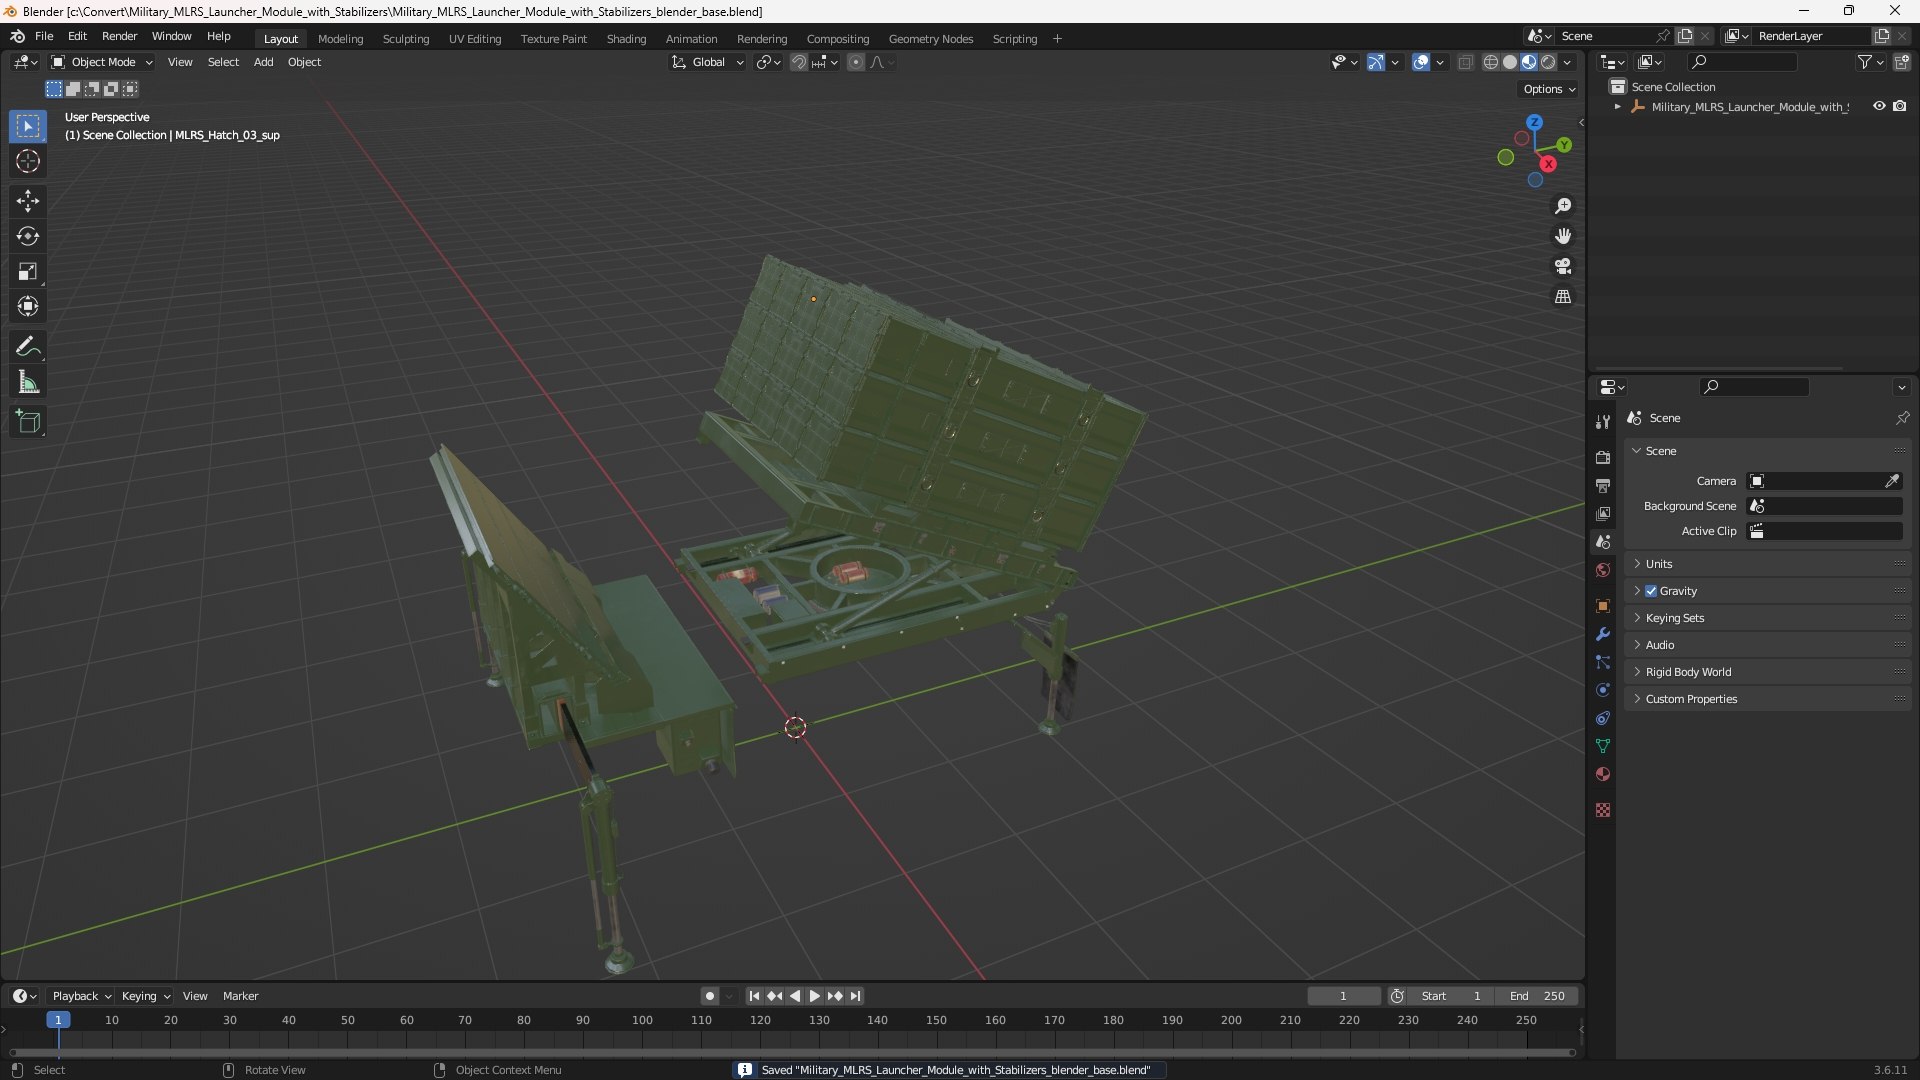The height and width of the screenshot is (1080, 1920).
Task: Toggle the Snap magnet button
Action: tap(799, 62)
